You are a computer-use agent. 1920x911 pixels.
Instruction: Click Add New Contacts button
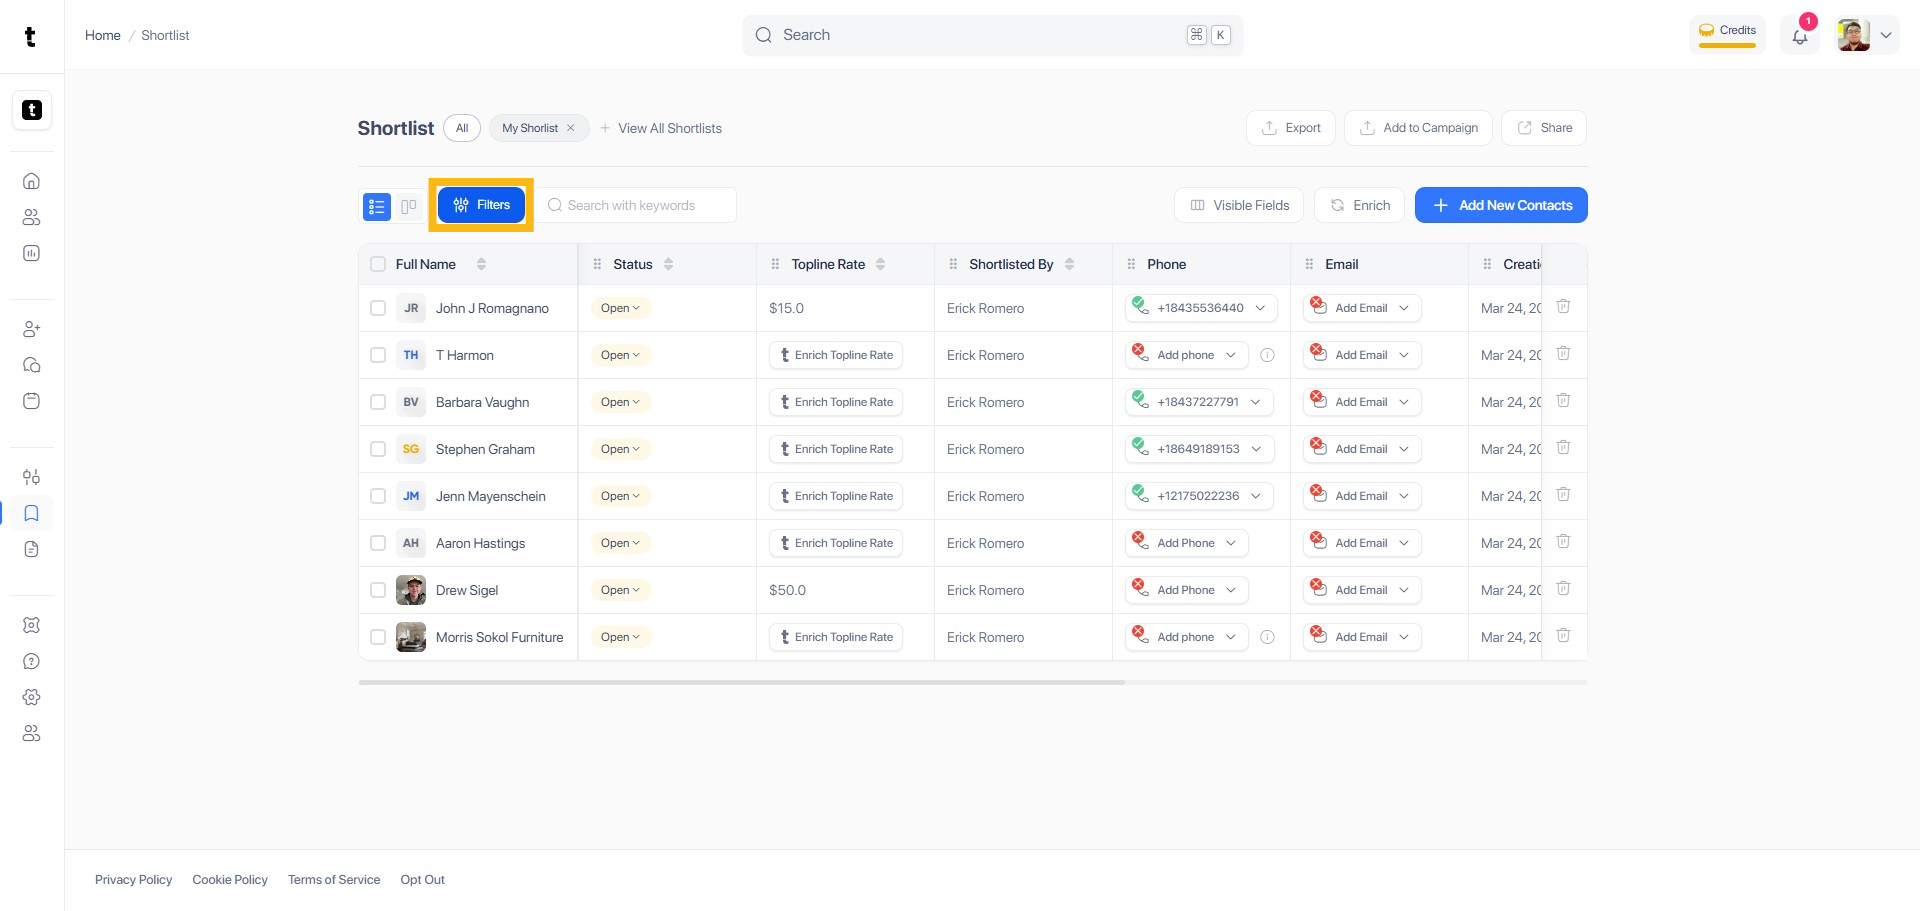(x=1501, y=205)
